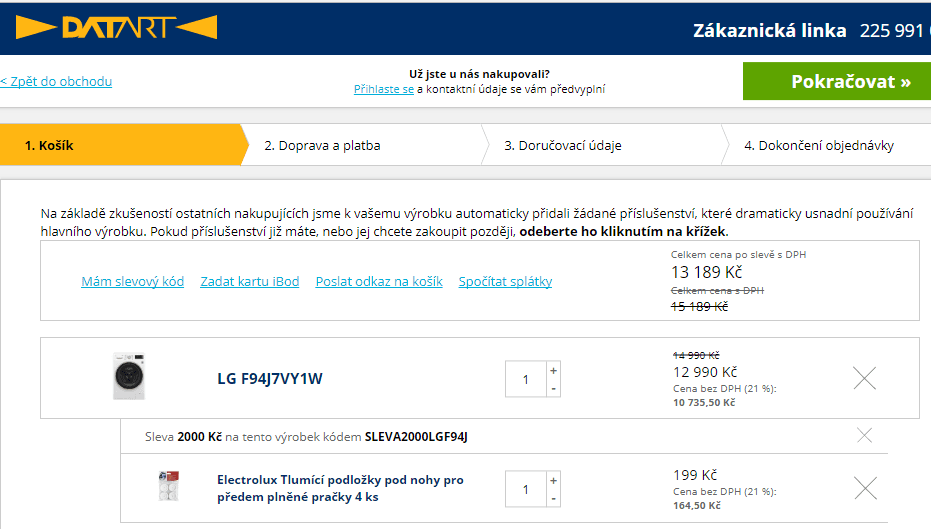Screen dimensions: 931x529
Task: Click the price without VAT 164,50 Kč
Action: pyautogui.click(x=696, y=505)
